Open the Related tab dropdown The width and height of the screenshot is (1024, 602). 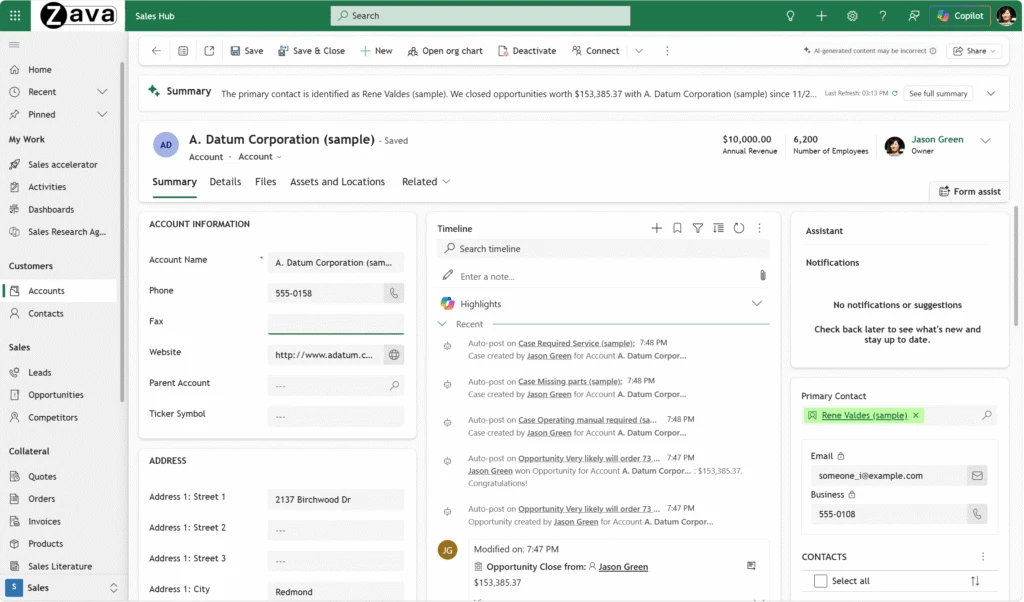425,182
